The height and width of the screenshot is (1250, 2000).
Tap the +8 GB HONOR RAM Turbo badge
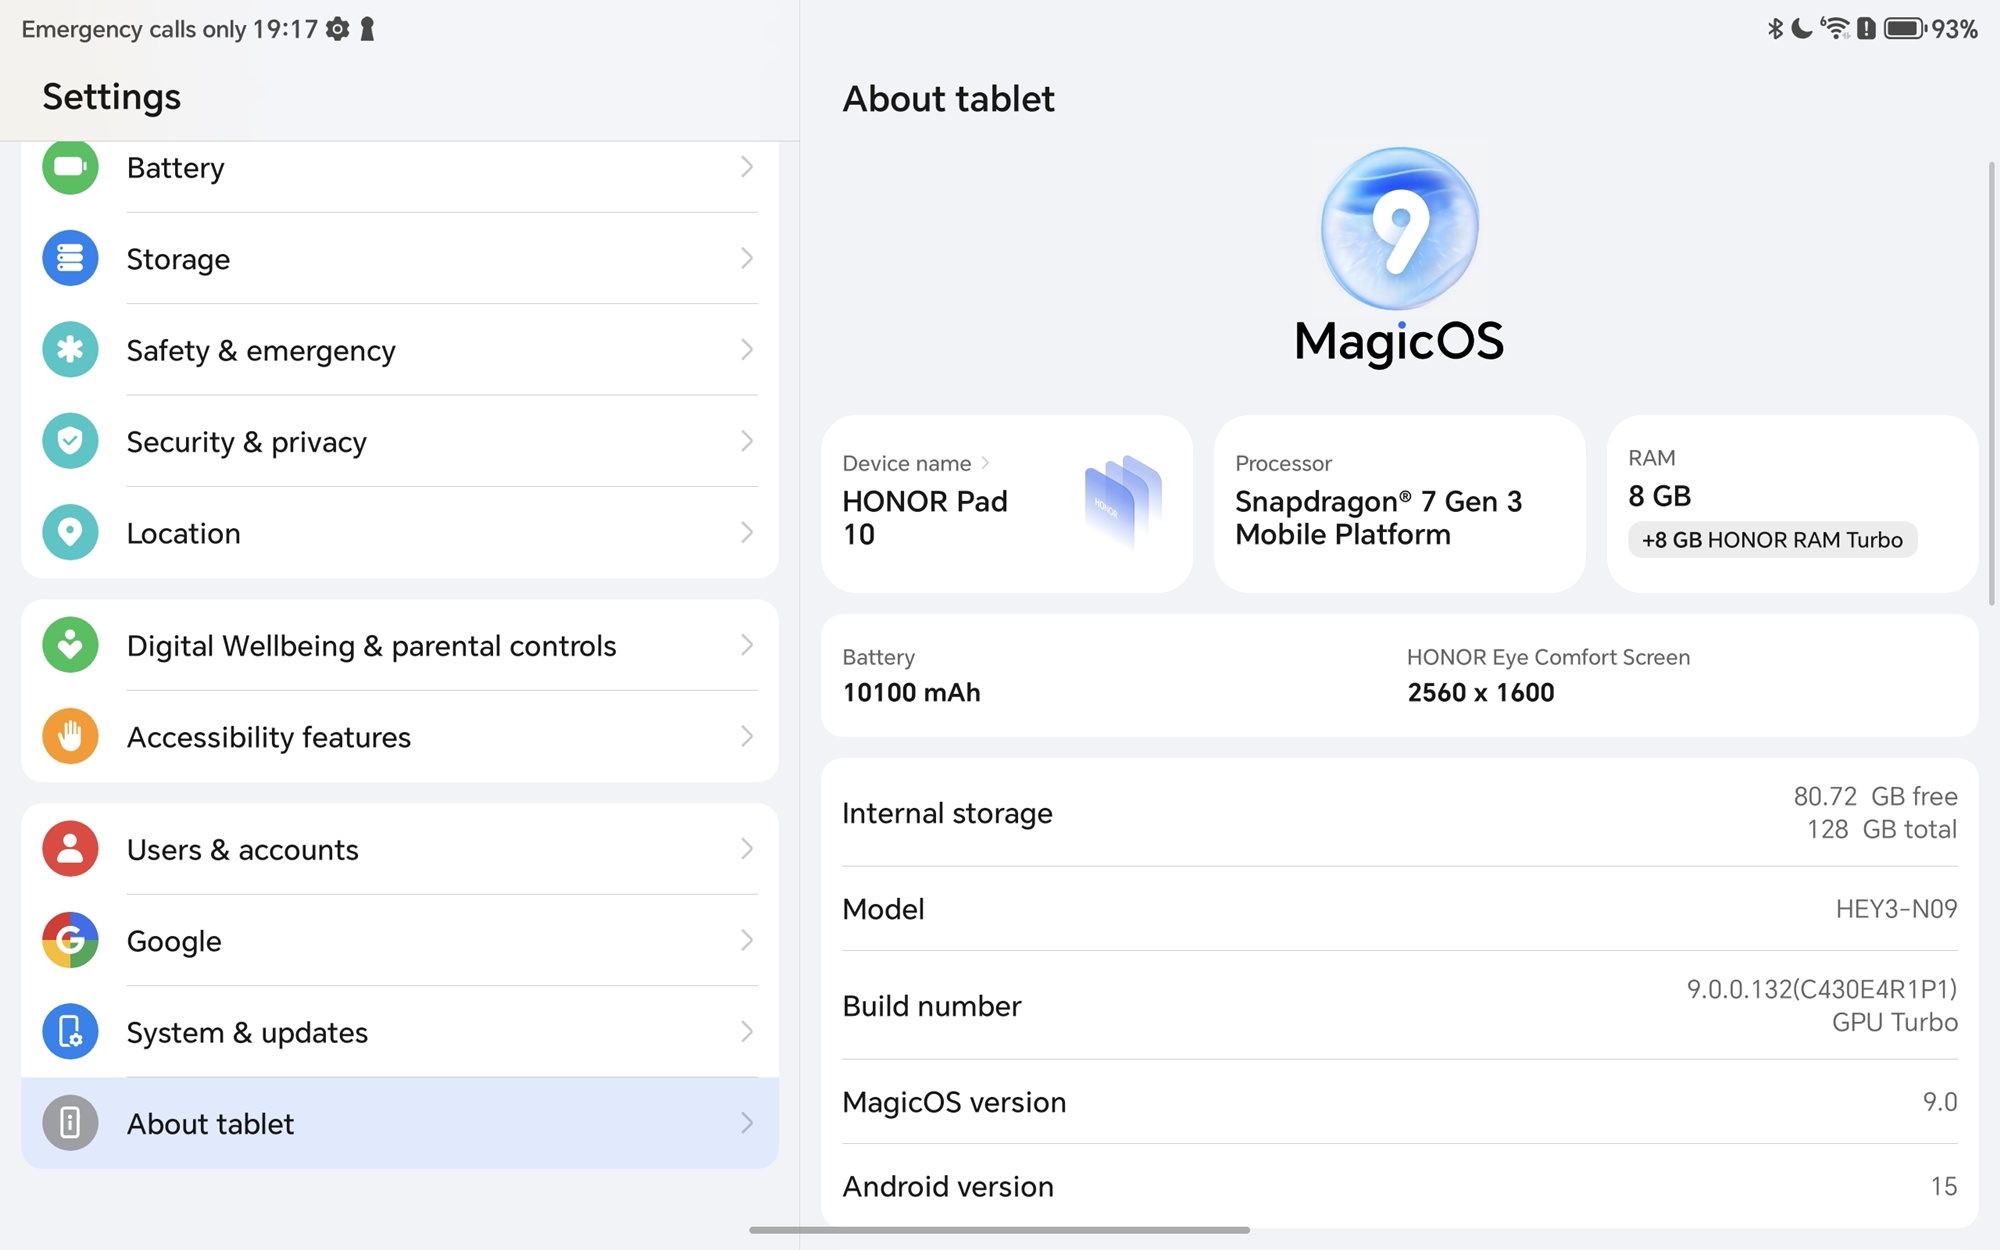pos(1772,540)
